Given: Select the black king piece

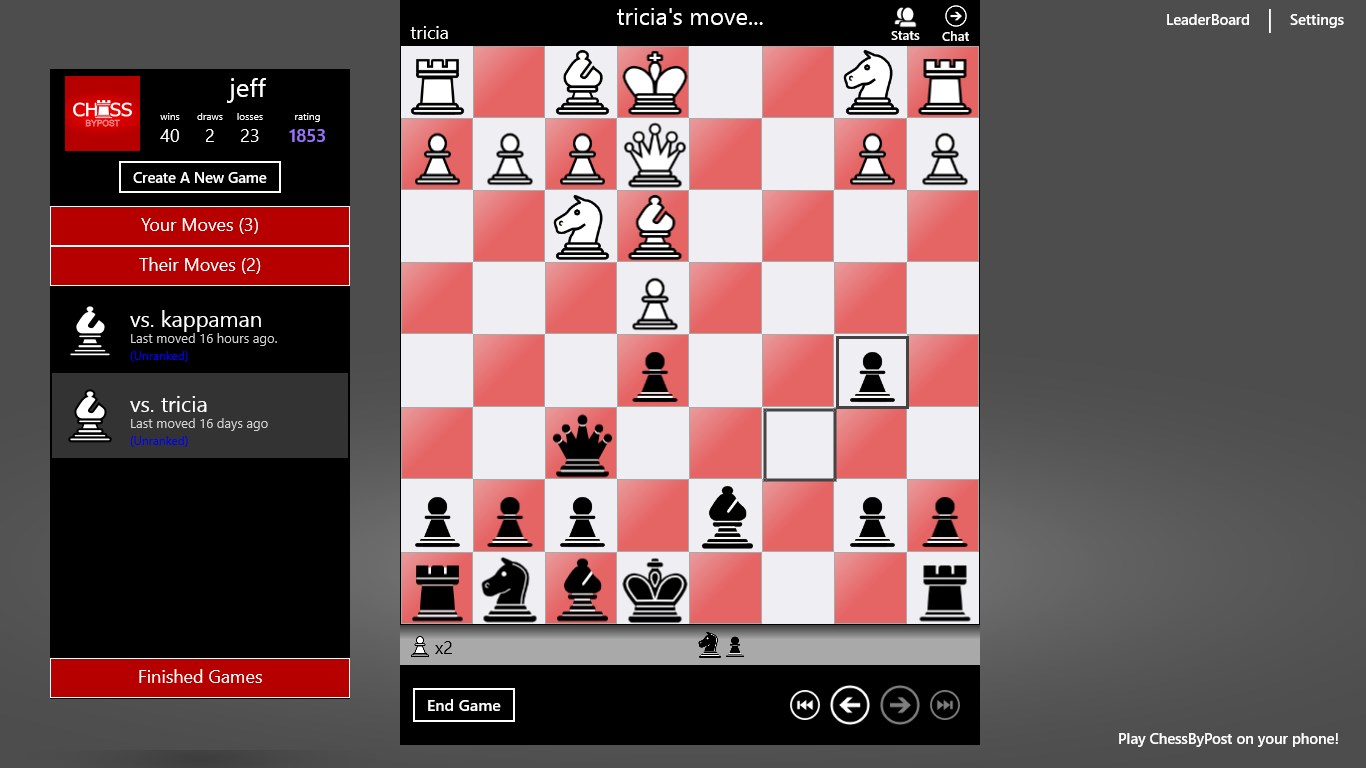Looking at the screenshot, I should pos(655,589).
